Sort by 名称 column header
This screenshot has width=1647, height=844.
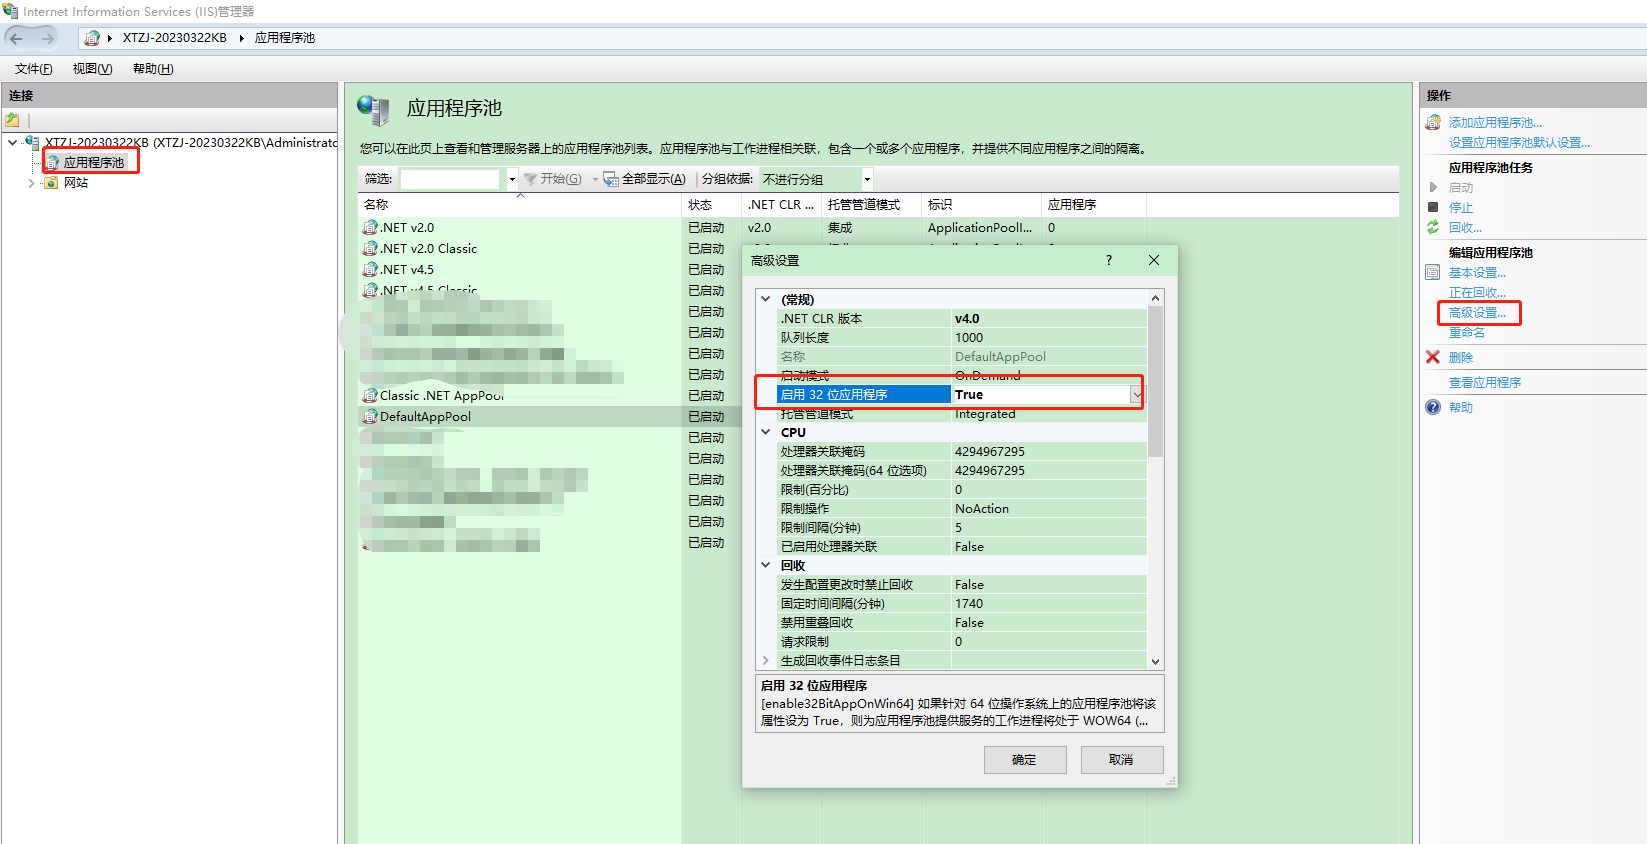[520, 204]
